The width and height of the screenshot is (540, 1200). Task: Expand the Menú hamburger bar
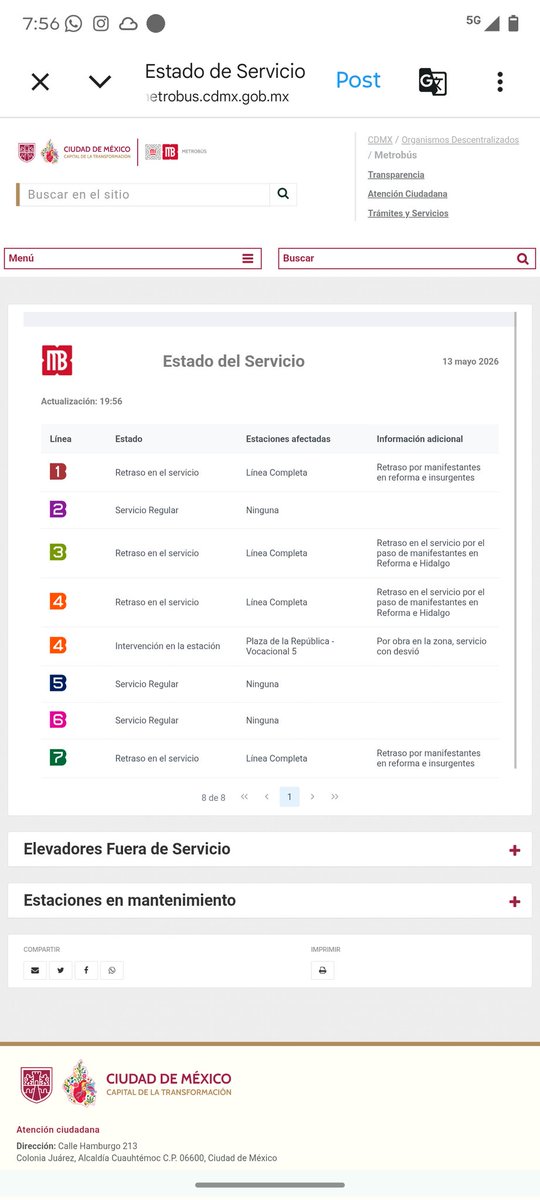[133, 258]
